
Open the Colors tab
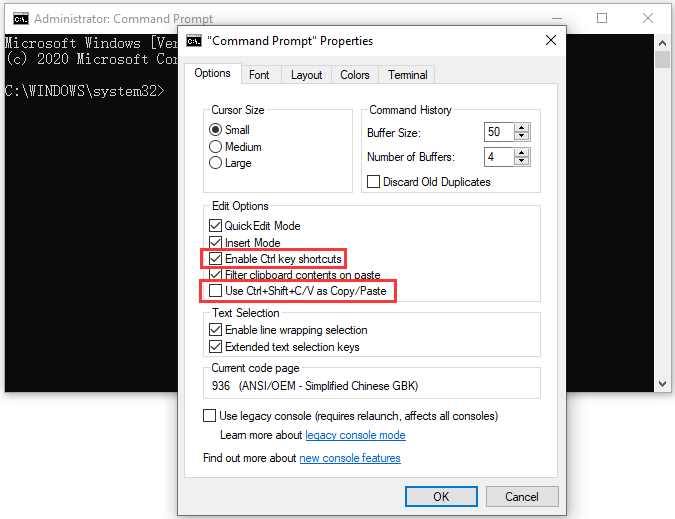tap(354, 75)
